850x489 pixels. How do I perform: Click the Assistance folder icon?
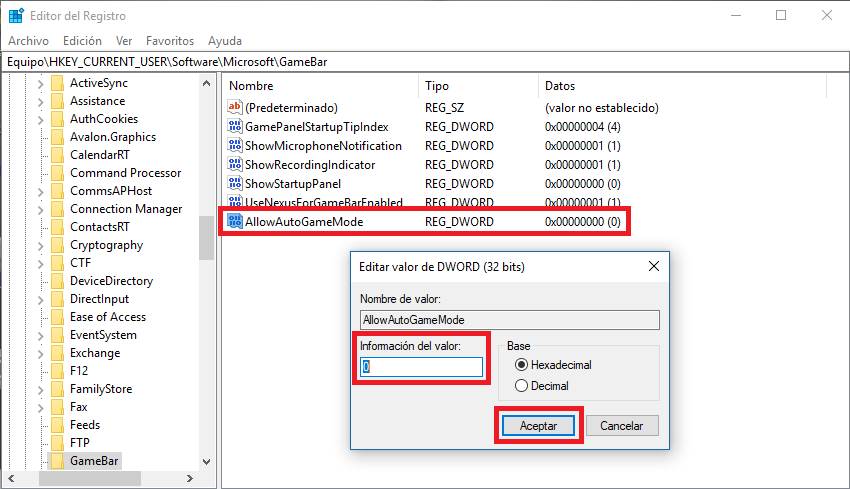pyautogui.click(x=57, y=101)
